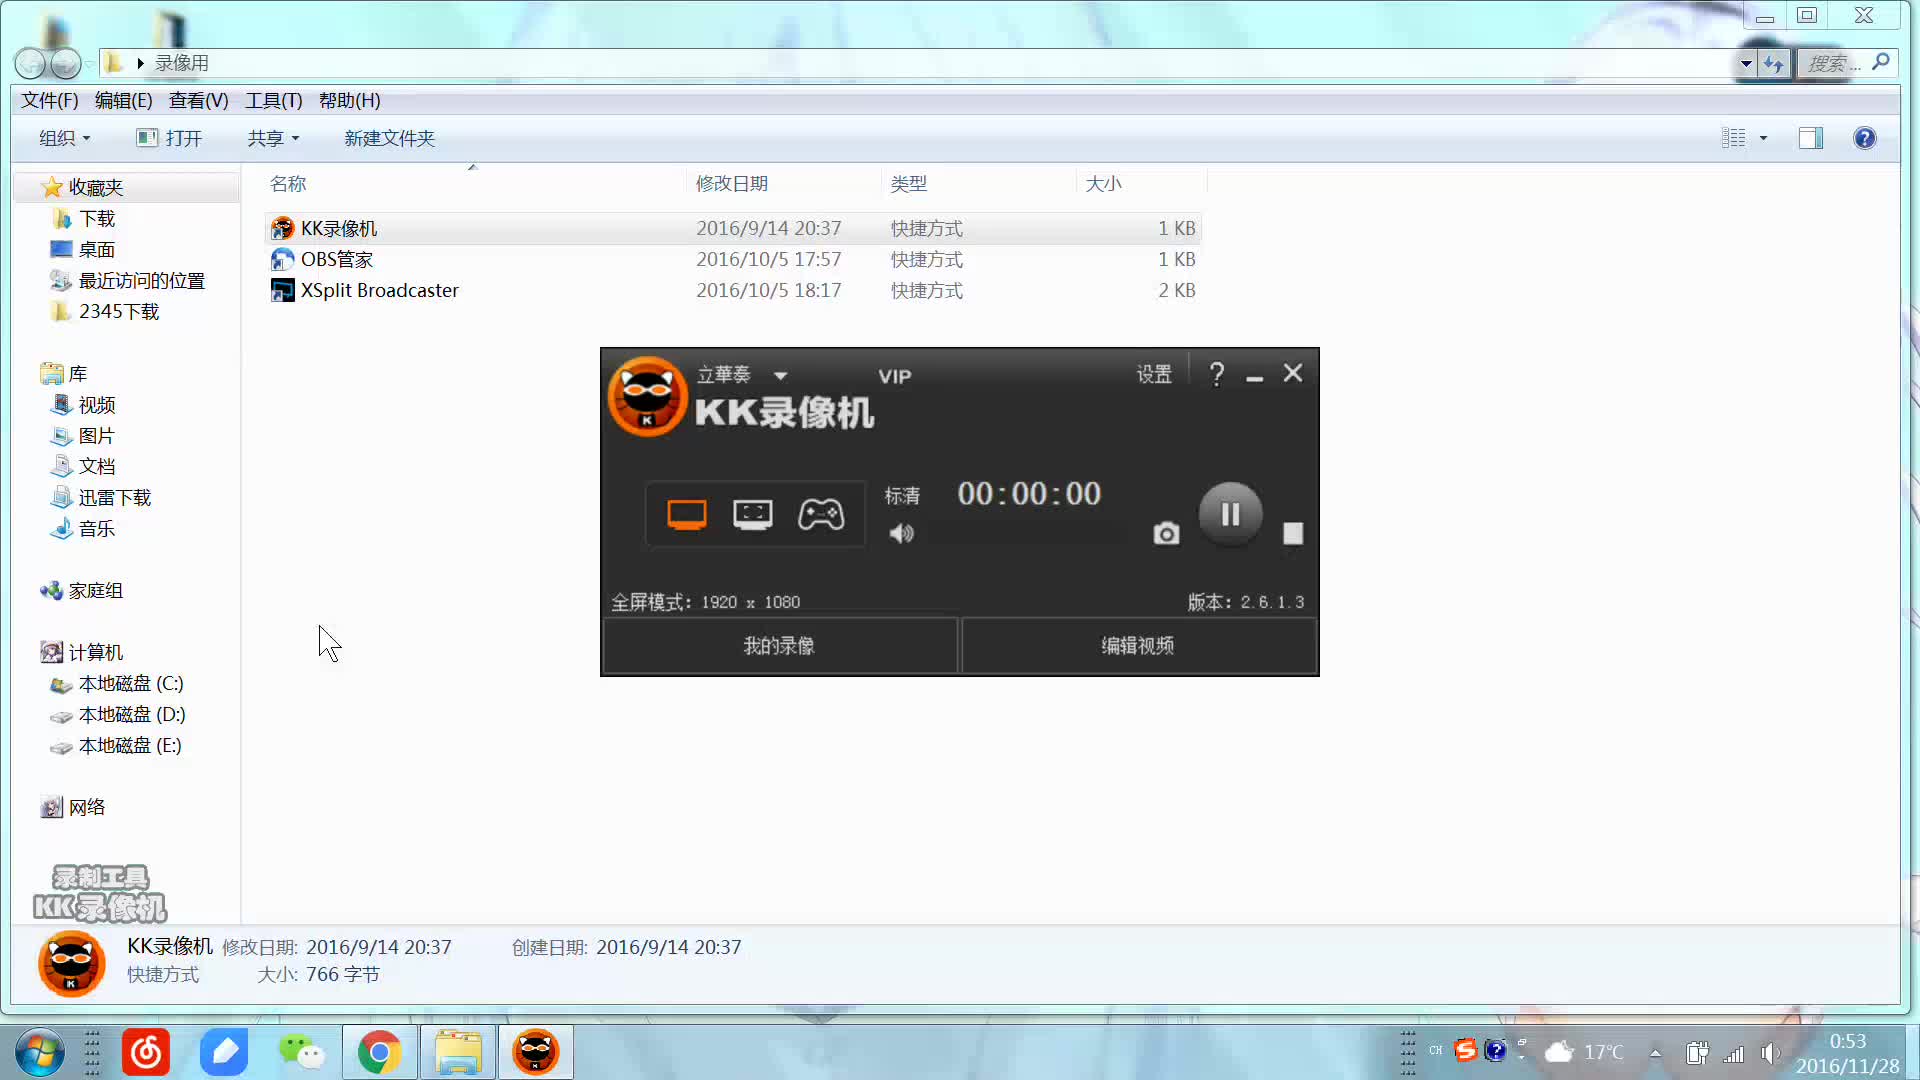1920x1080 pixels.
Task: Expand the address bar history dropdown
Action: 1745,63
